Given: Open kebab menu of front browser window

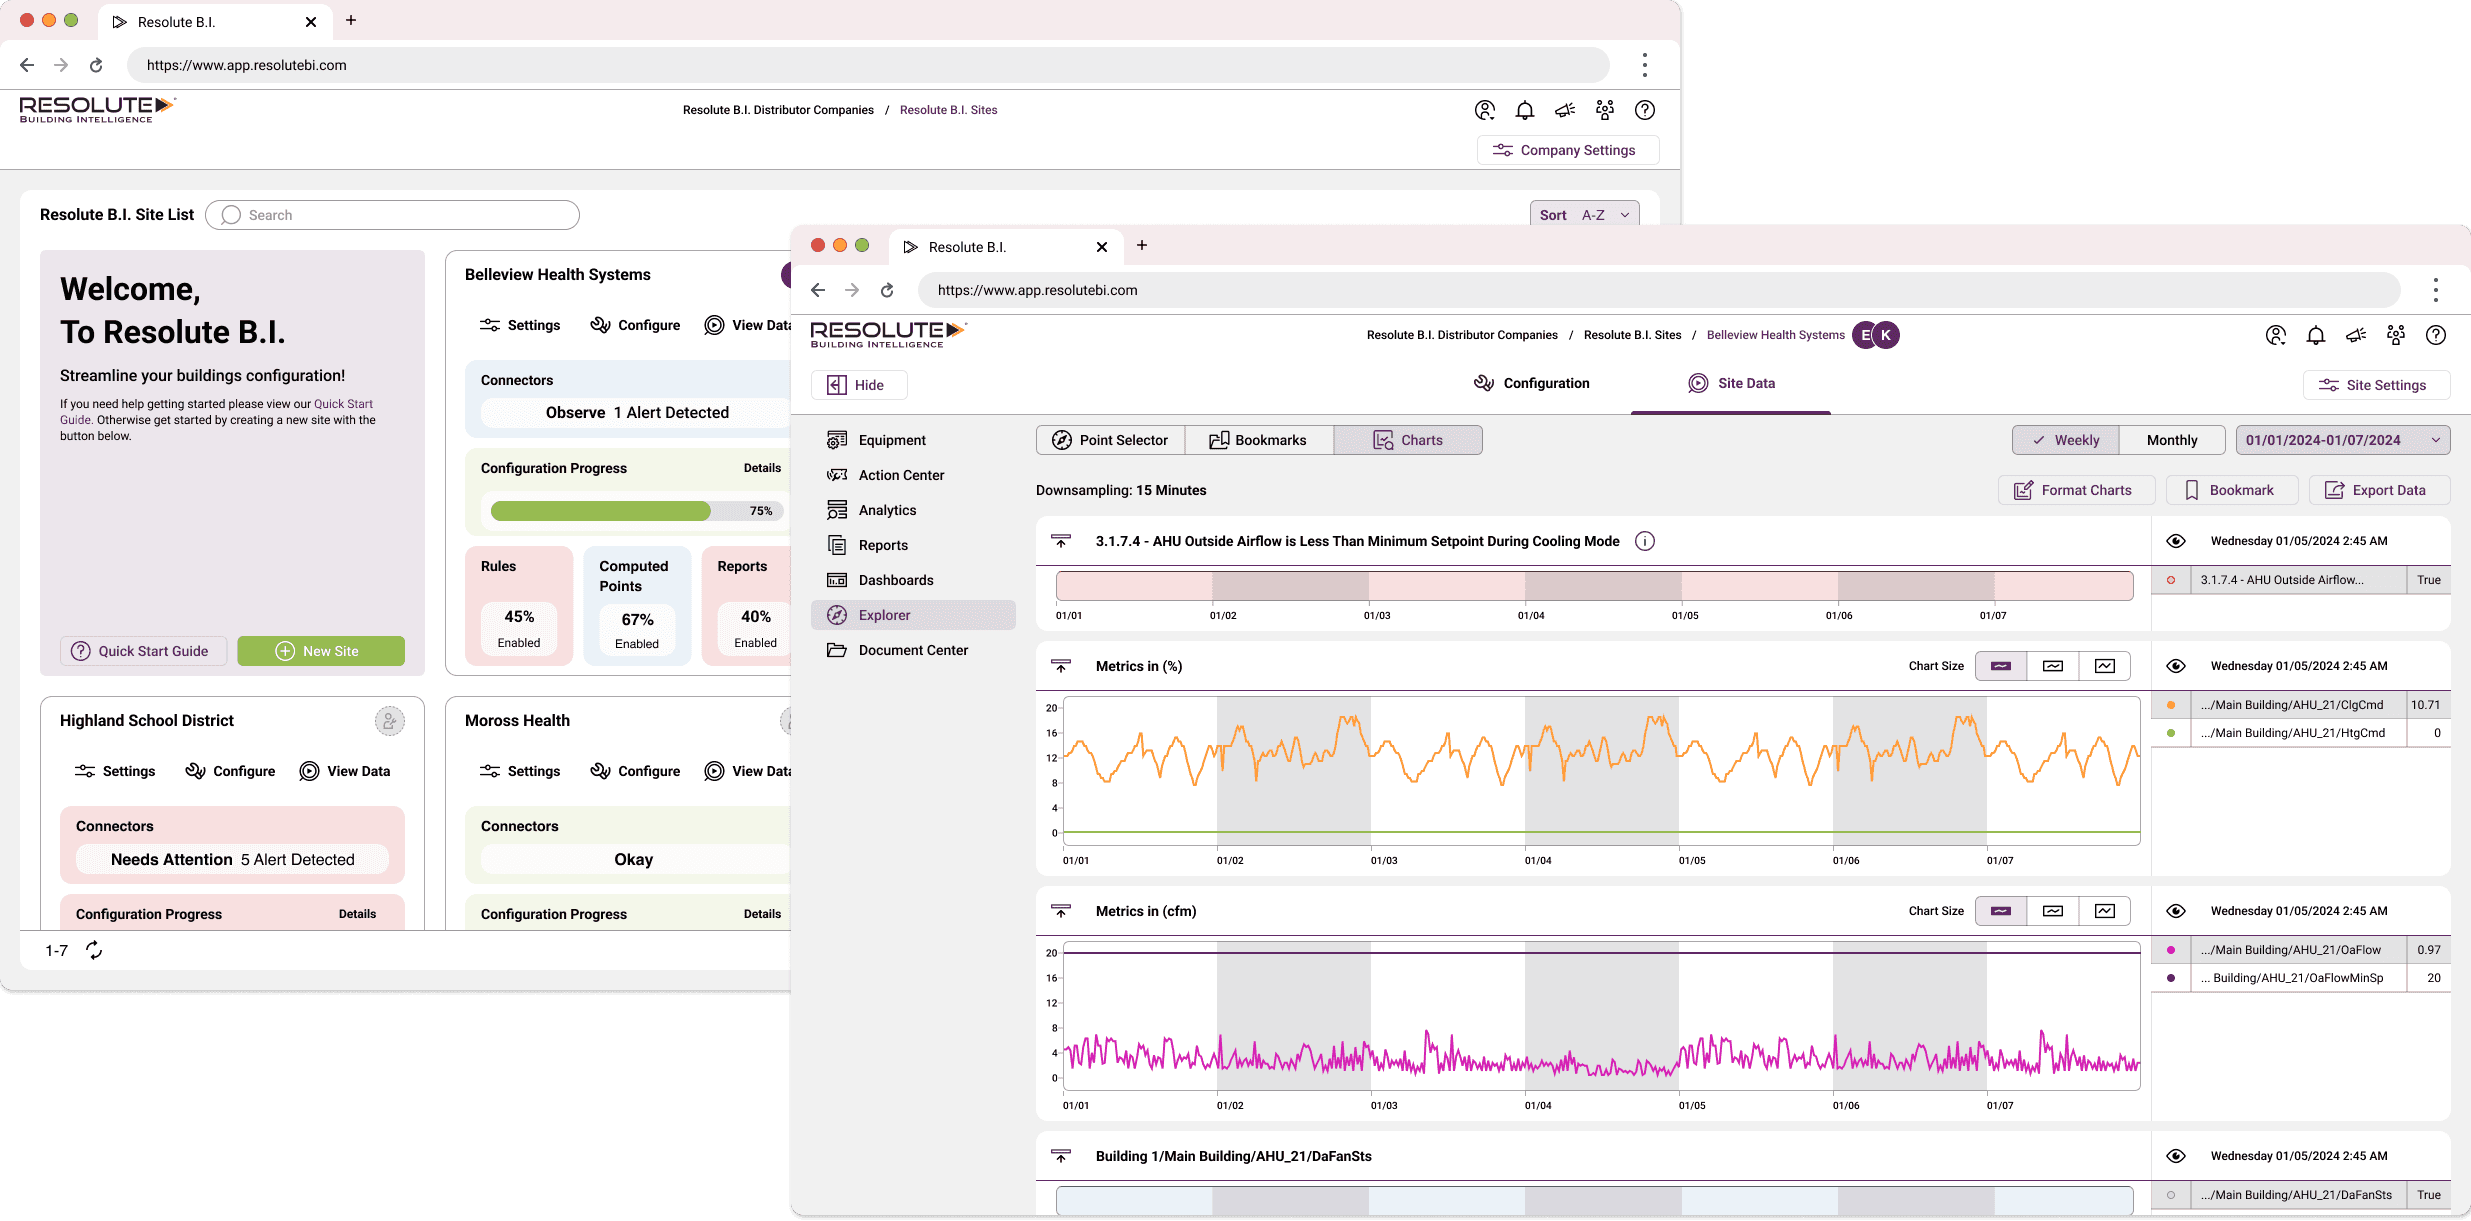Looking at the screenshot, I should [x=2436, y=290].
